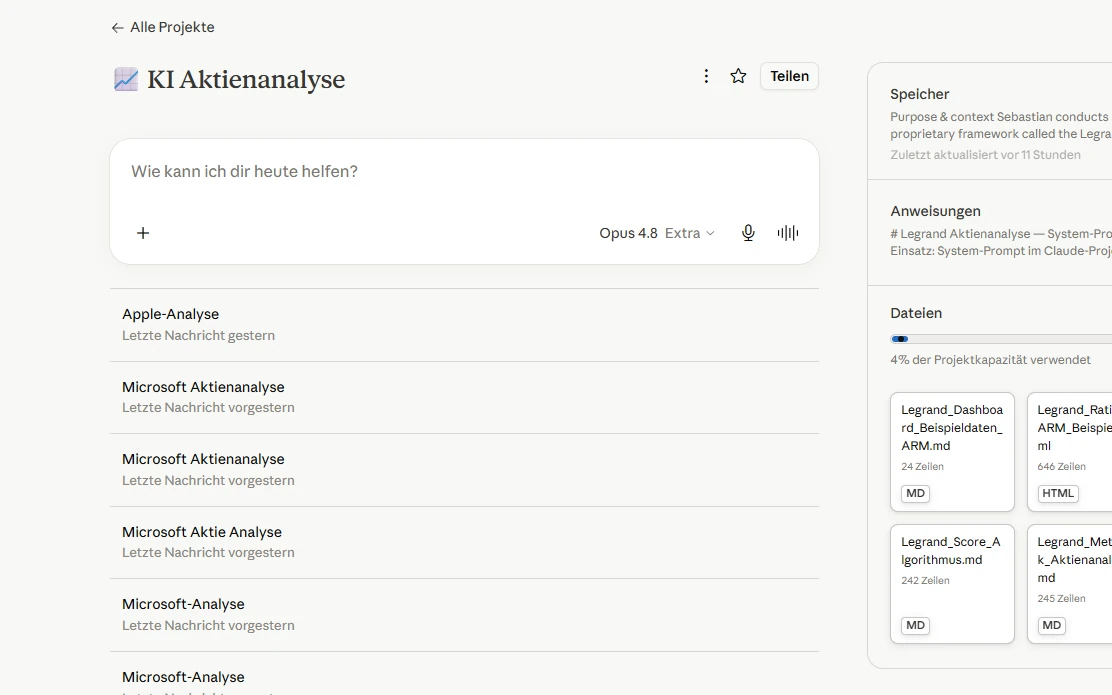Open the Opus 4.8 Extra model dropdown

coord(657,233)
